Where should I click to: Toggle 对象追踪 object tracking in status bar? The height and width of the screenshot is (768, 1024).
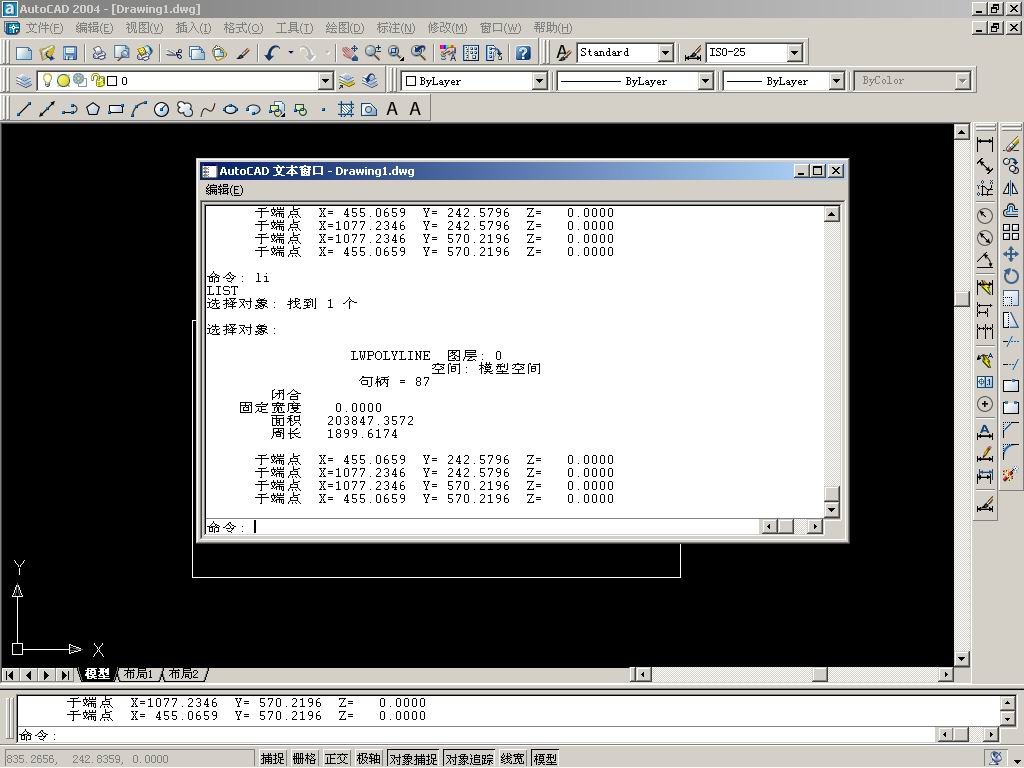[x=469, y=758]
